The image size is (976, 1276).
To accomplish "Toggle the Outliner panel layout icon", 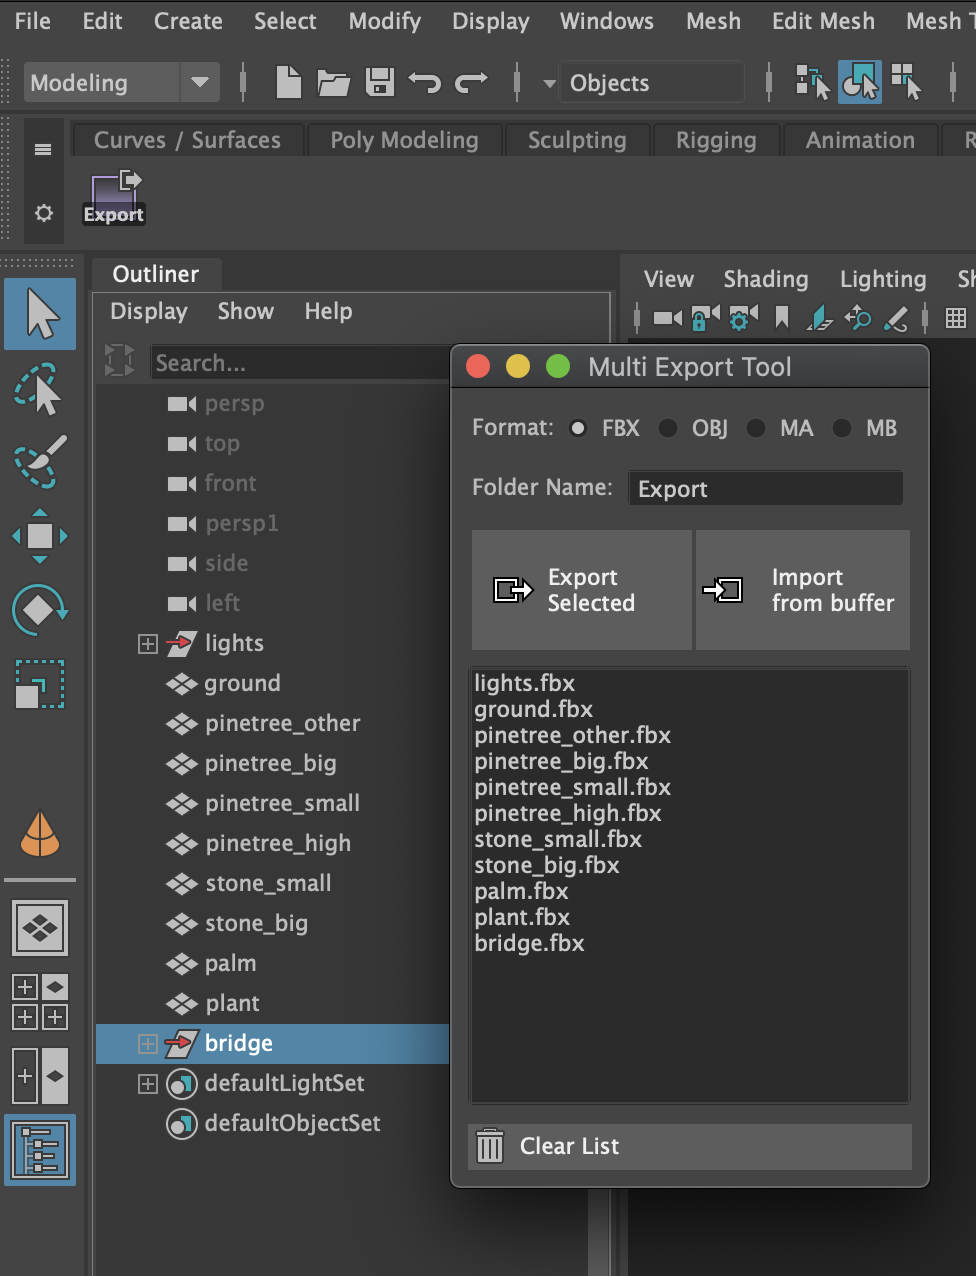I will click(x=40, y=1150).
